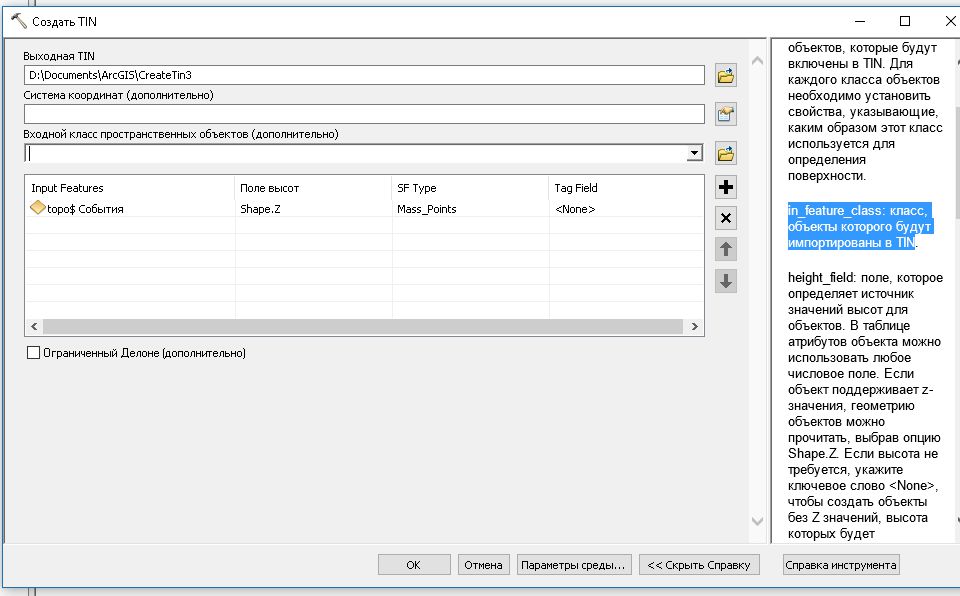Click the output TIN path field
This screenshot has width=960, height=596.
(x=364, y=75)
